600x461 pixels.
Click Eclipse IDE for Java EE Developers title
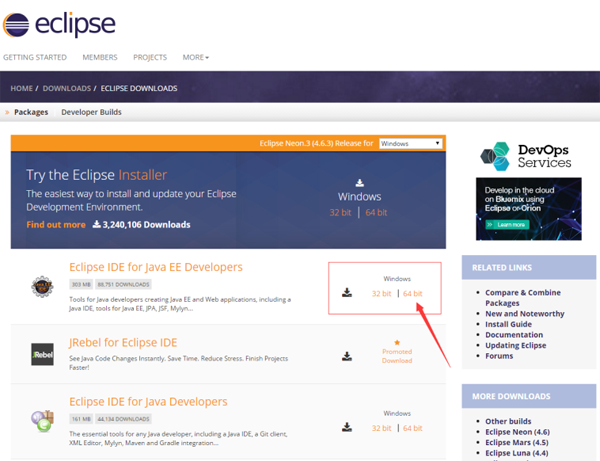tap(156, 267)
